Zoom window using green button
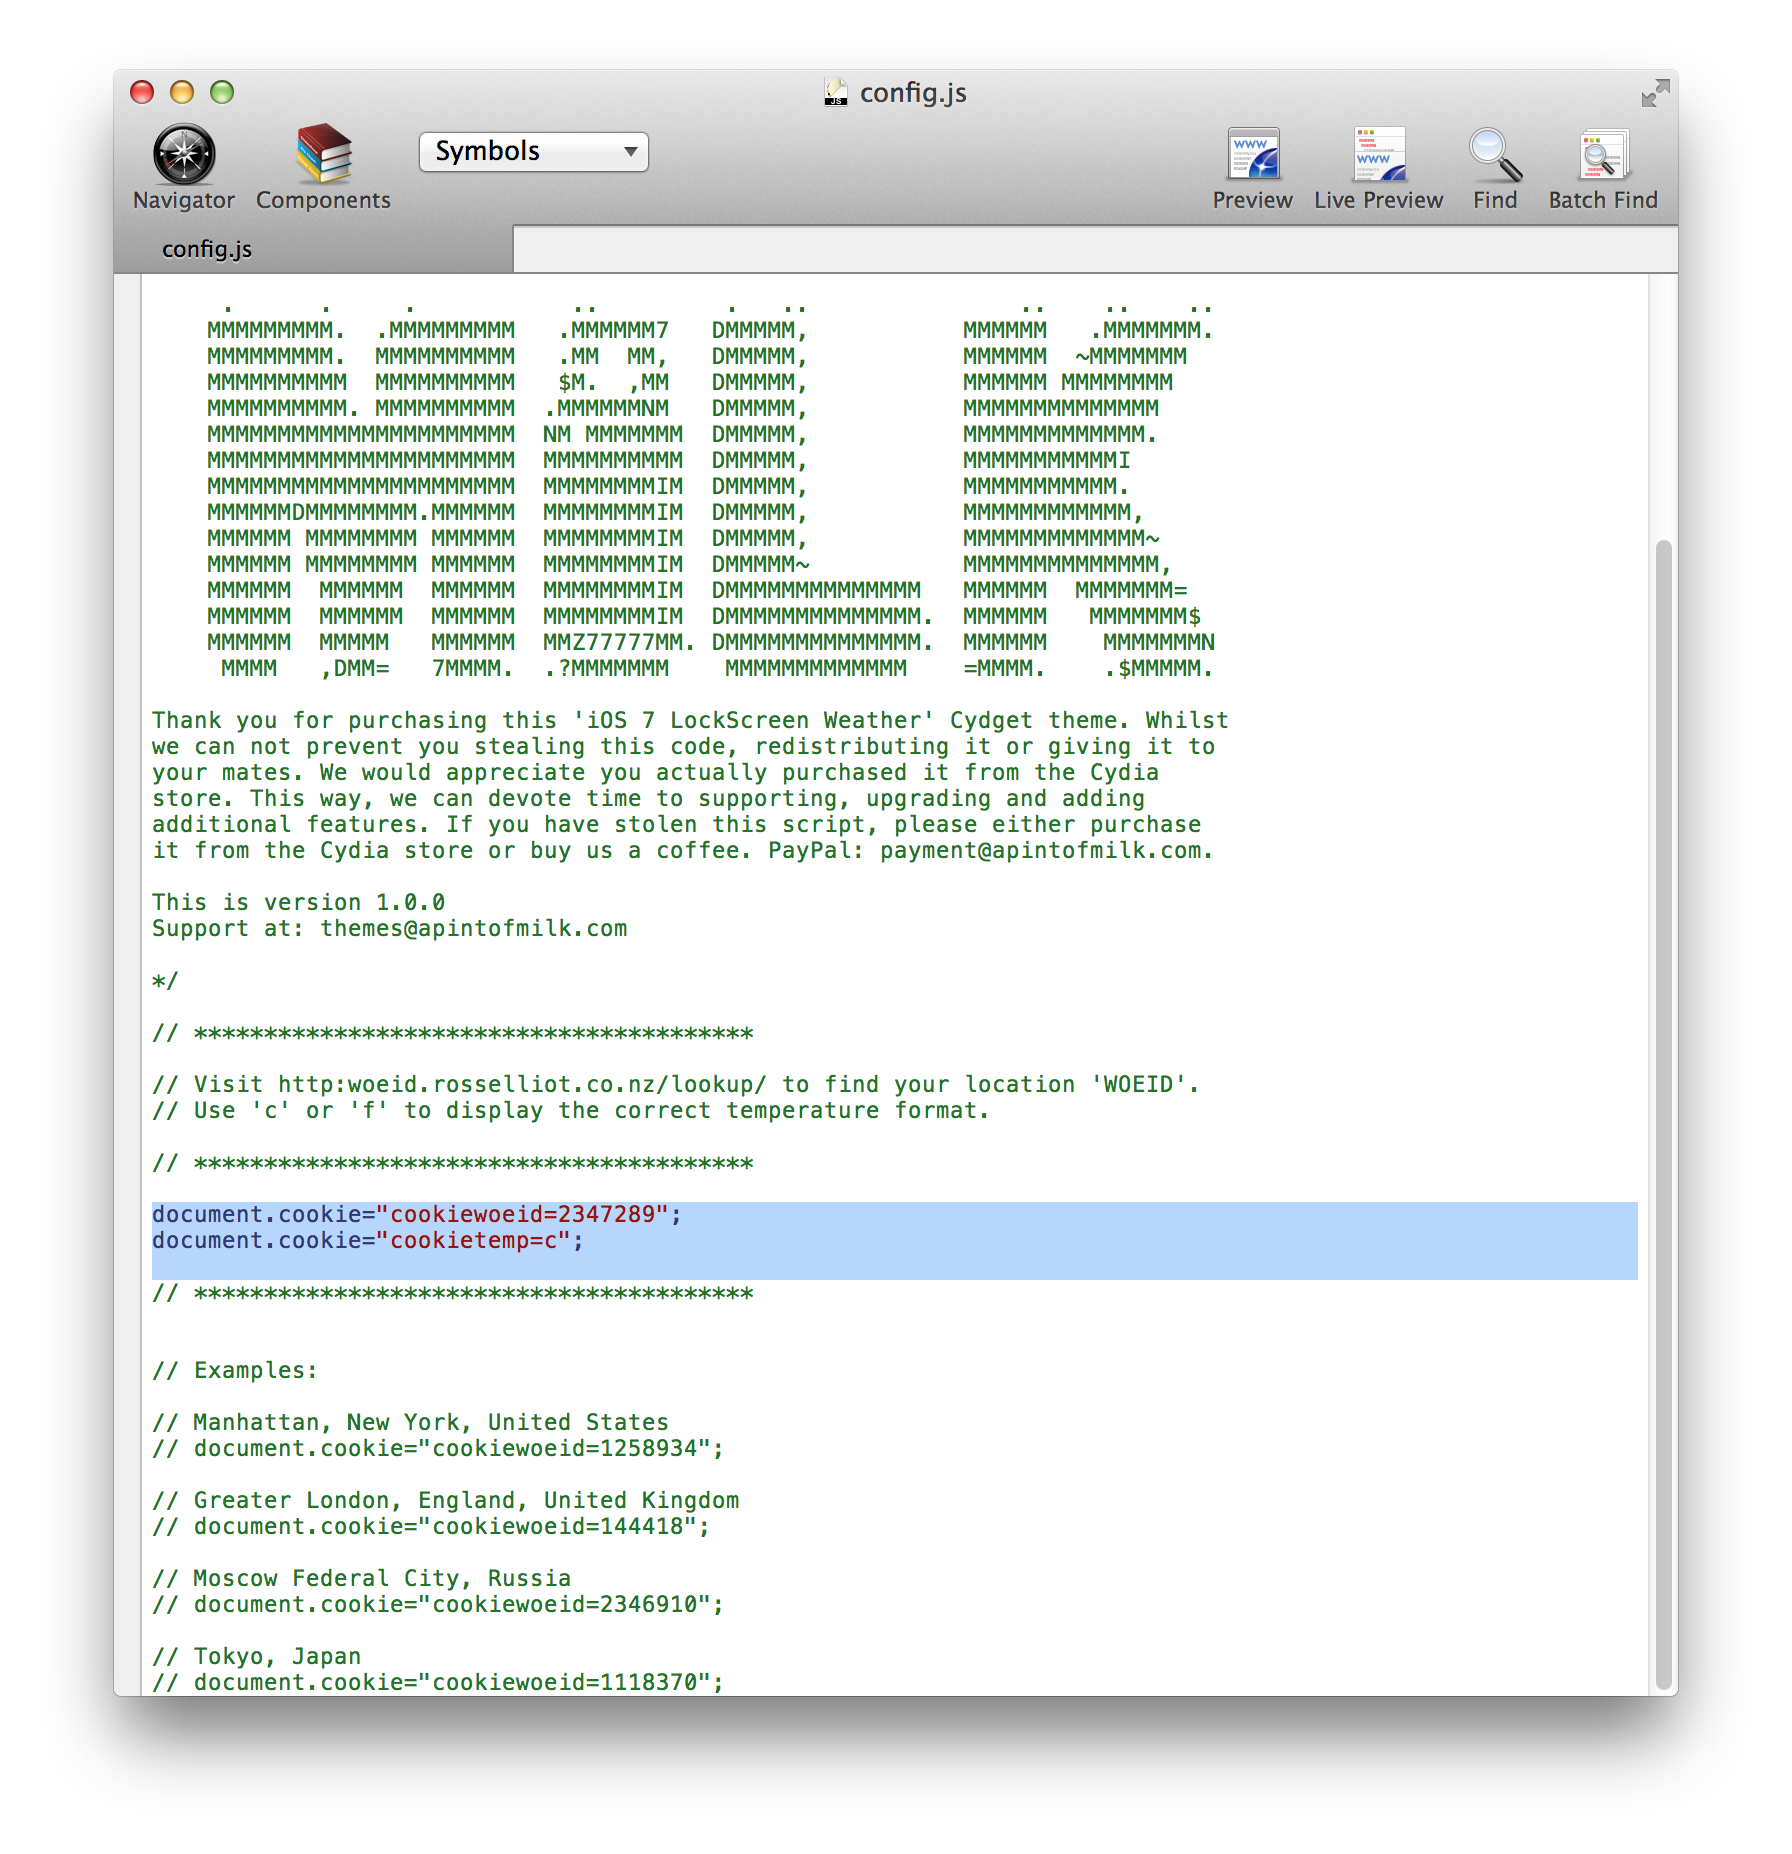Image resolution: width=1792 pixels, height=1854 pixels. pyautogui.click(x=222, y=92)
